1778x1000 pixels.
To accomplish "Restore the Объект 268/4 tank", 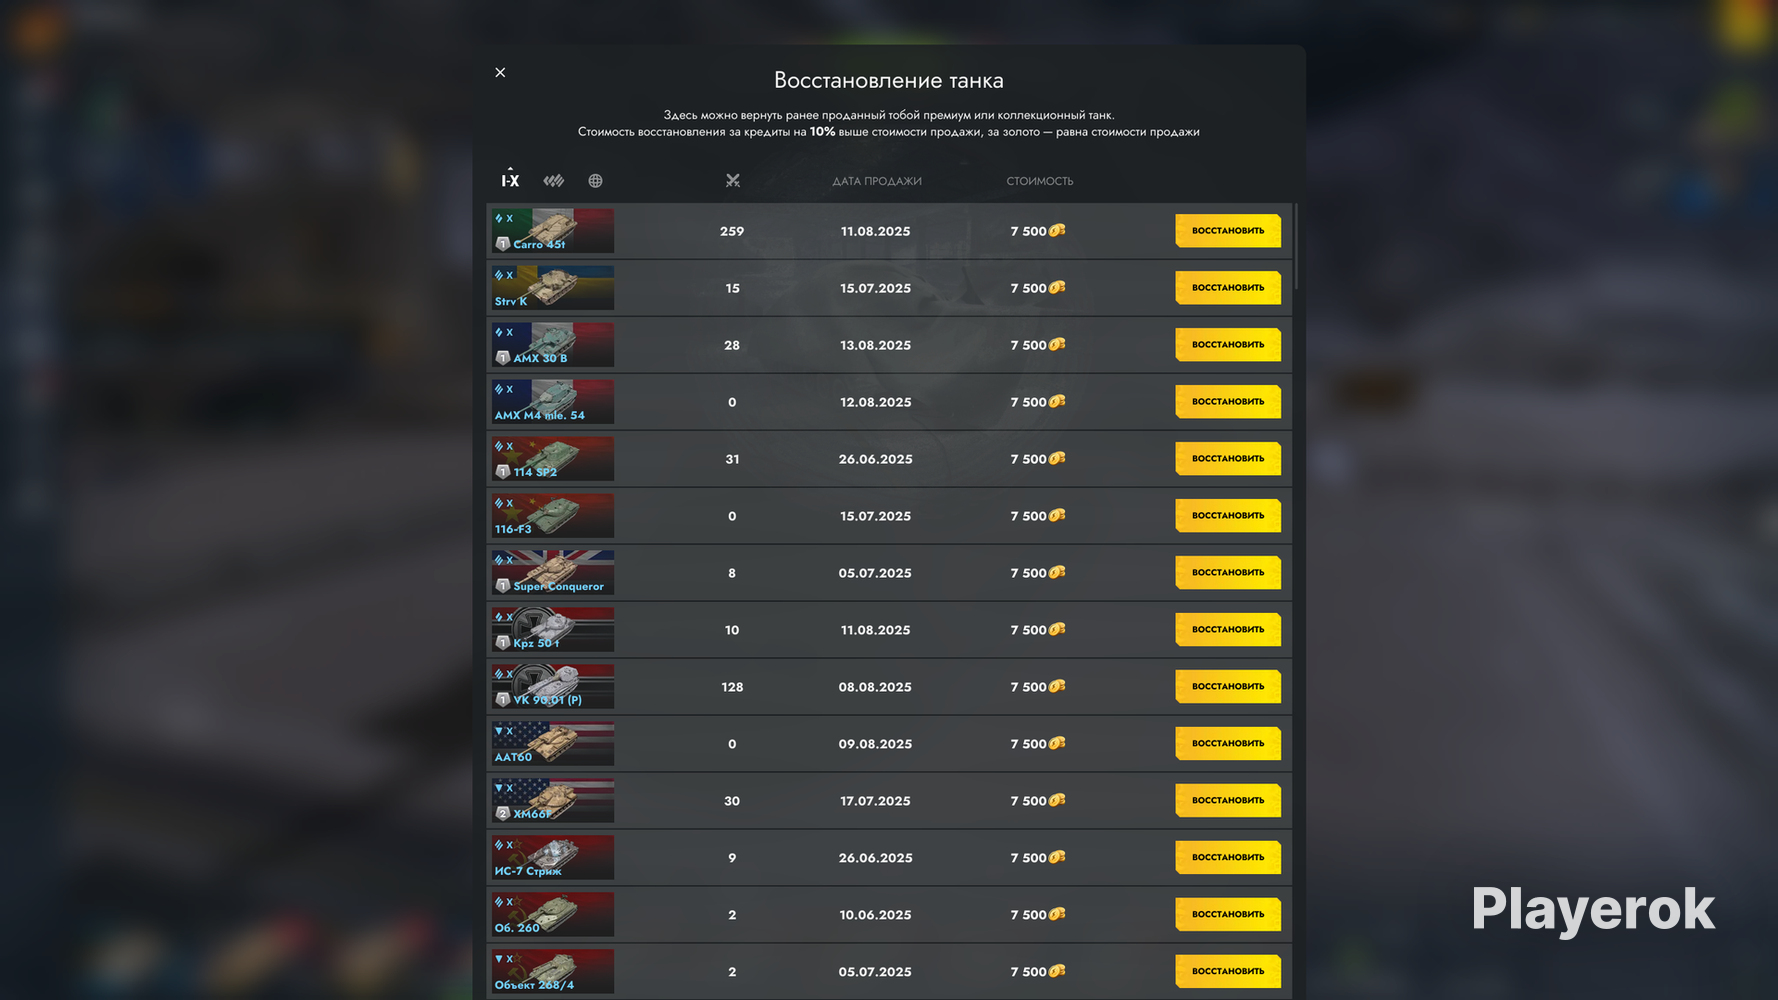I will point(1228,972).
